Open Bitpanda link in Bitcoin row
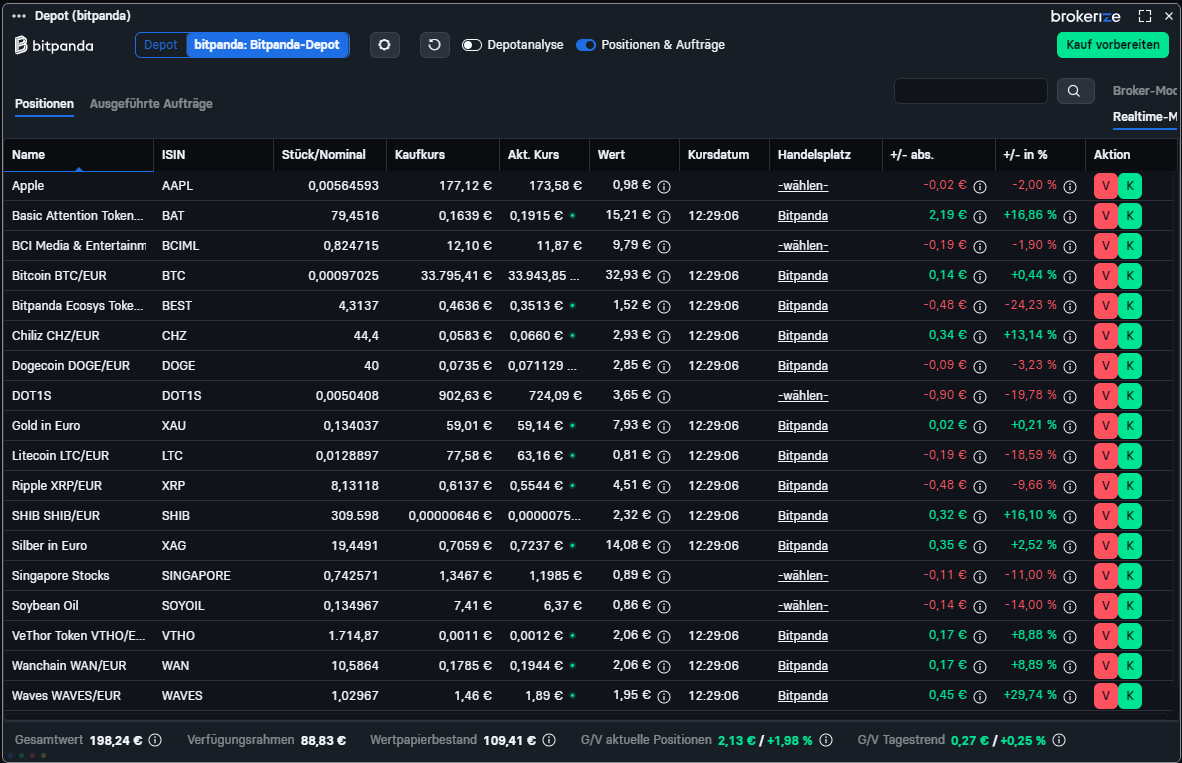Viewport: 1182px width, 763px height. coord(803,276)
